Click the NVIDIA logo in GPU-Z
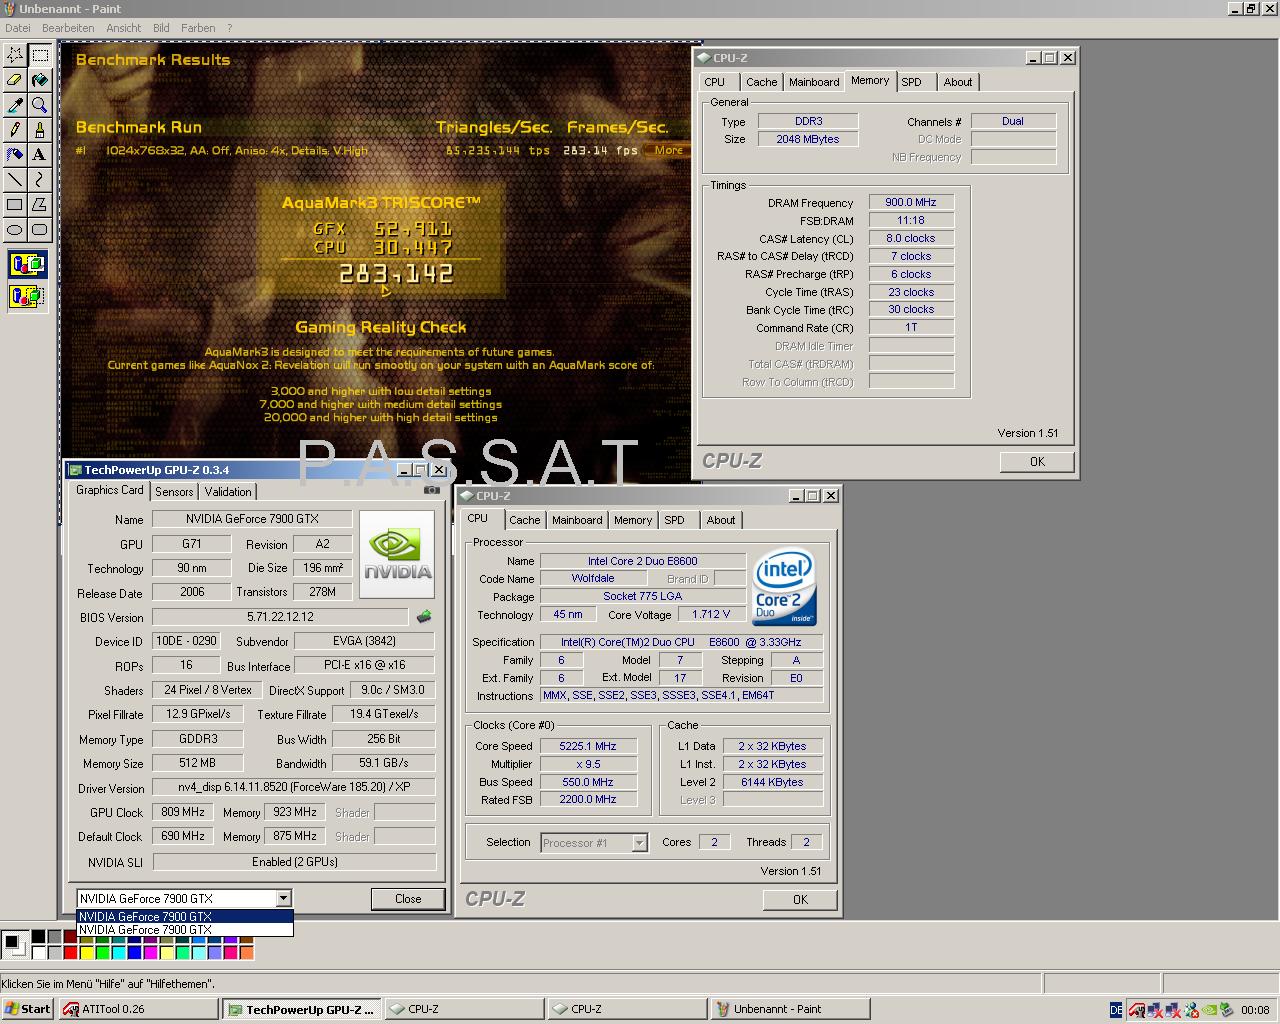This screenshot has width=1280, height=1024. (397, 555)
